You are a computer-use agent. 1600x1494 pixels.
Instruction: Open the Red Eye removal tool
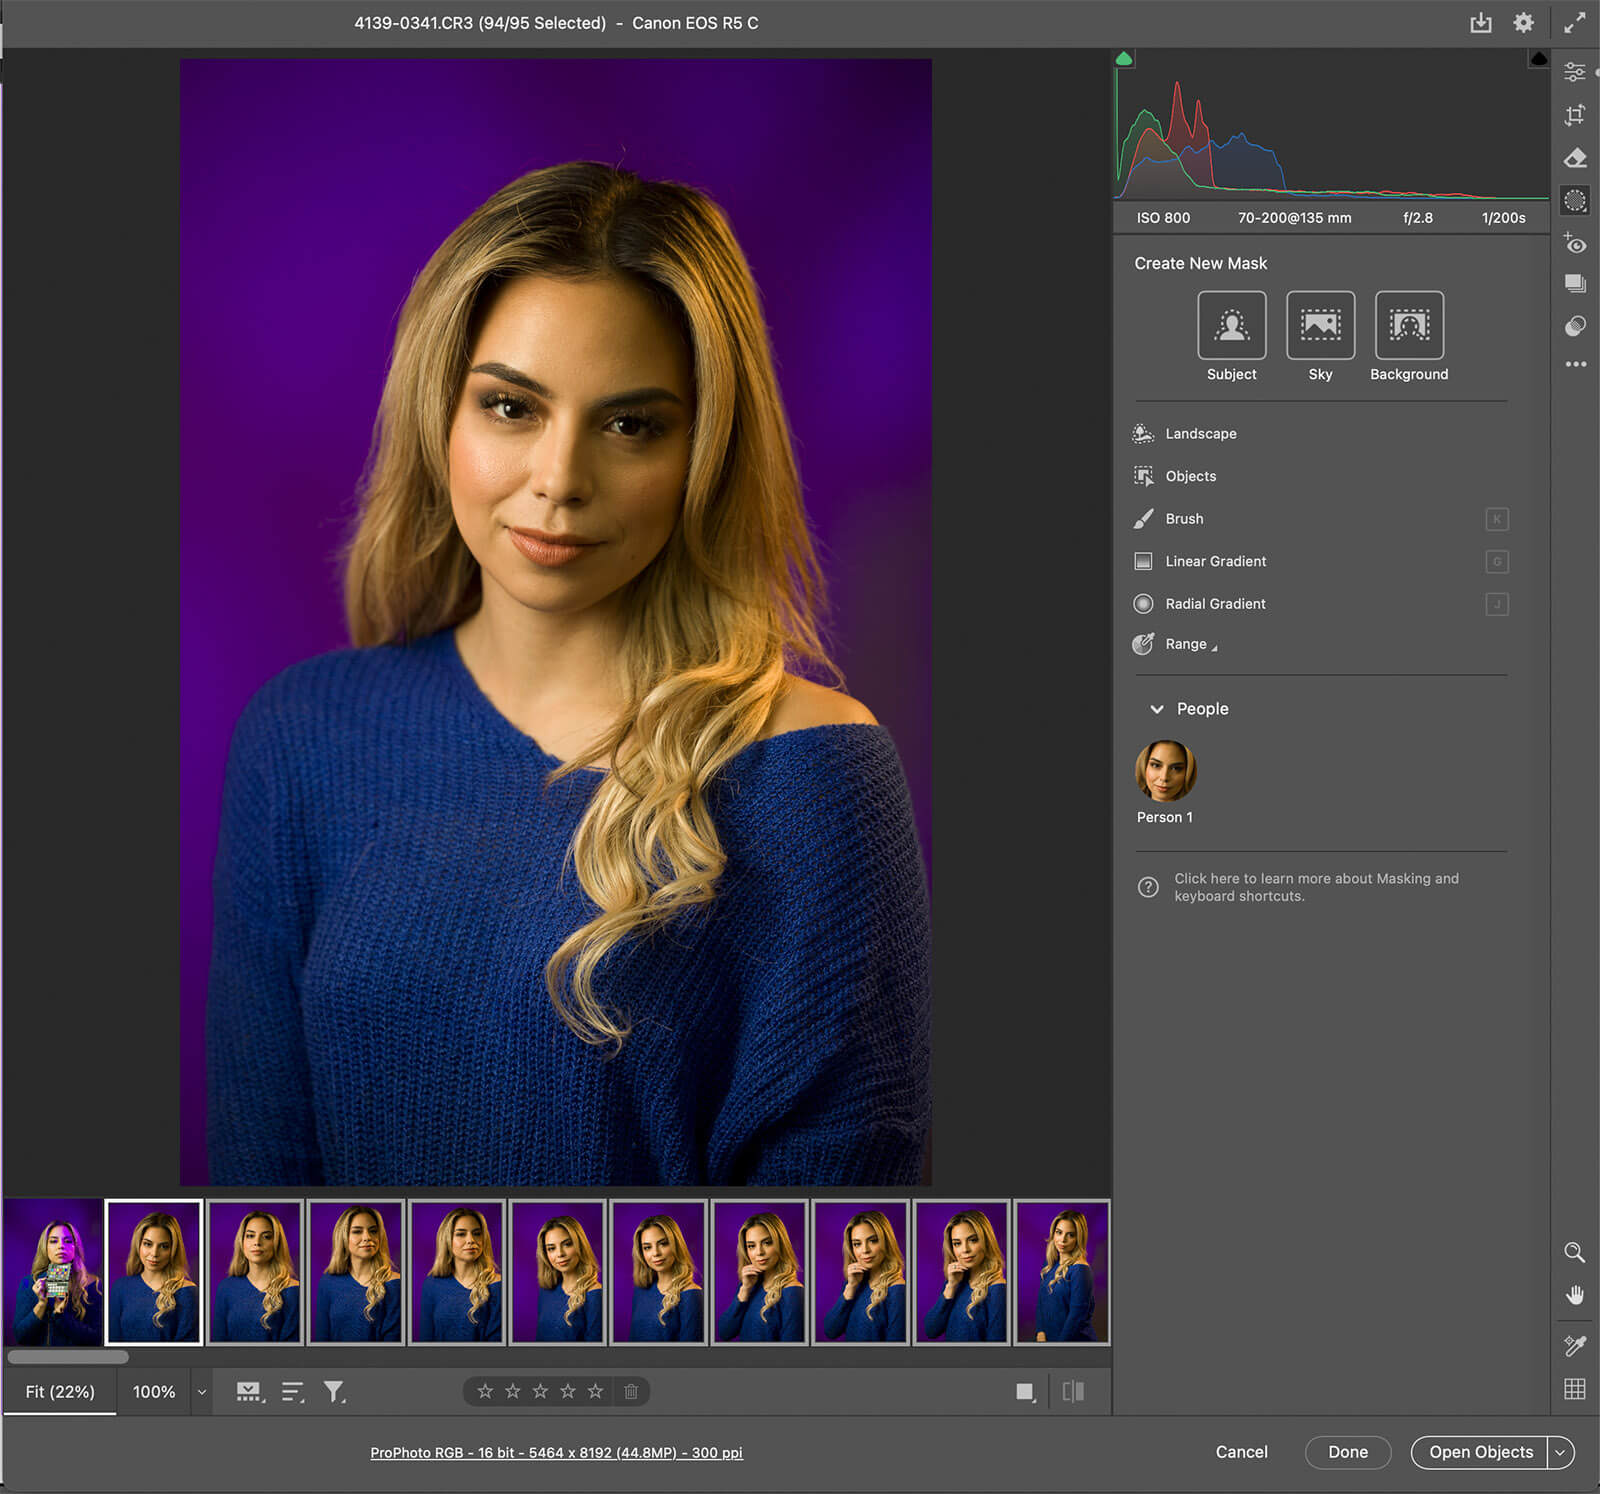tap(1575, 243)
